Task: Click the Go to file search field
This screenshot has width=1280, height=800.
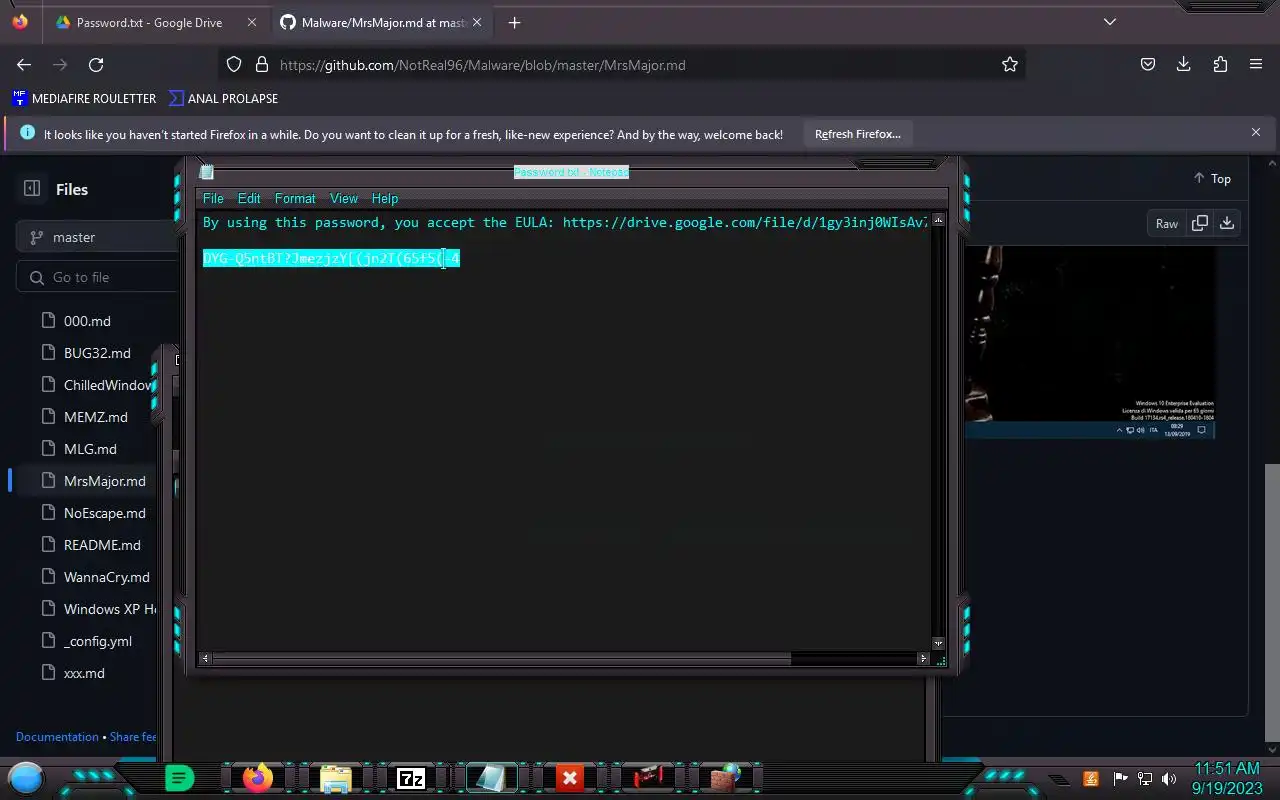Action: pos(97,277)
